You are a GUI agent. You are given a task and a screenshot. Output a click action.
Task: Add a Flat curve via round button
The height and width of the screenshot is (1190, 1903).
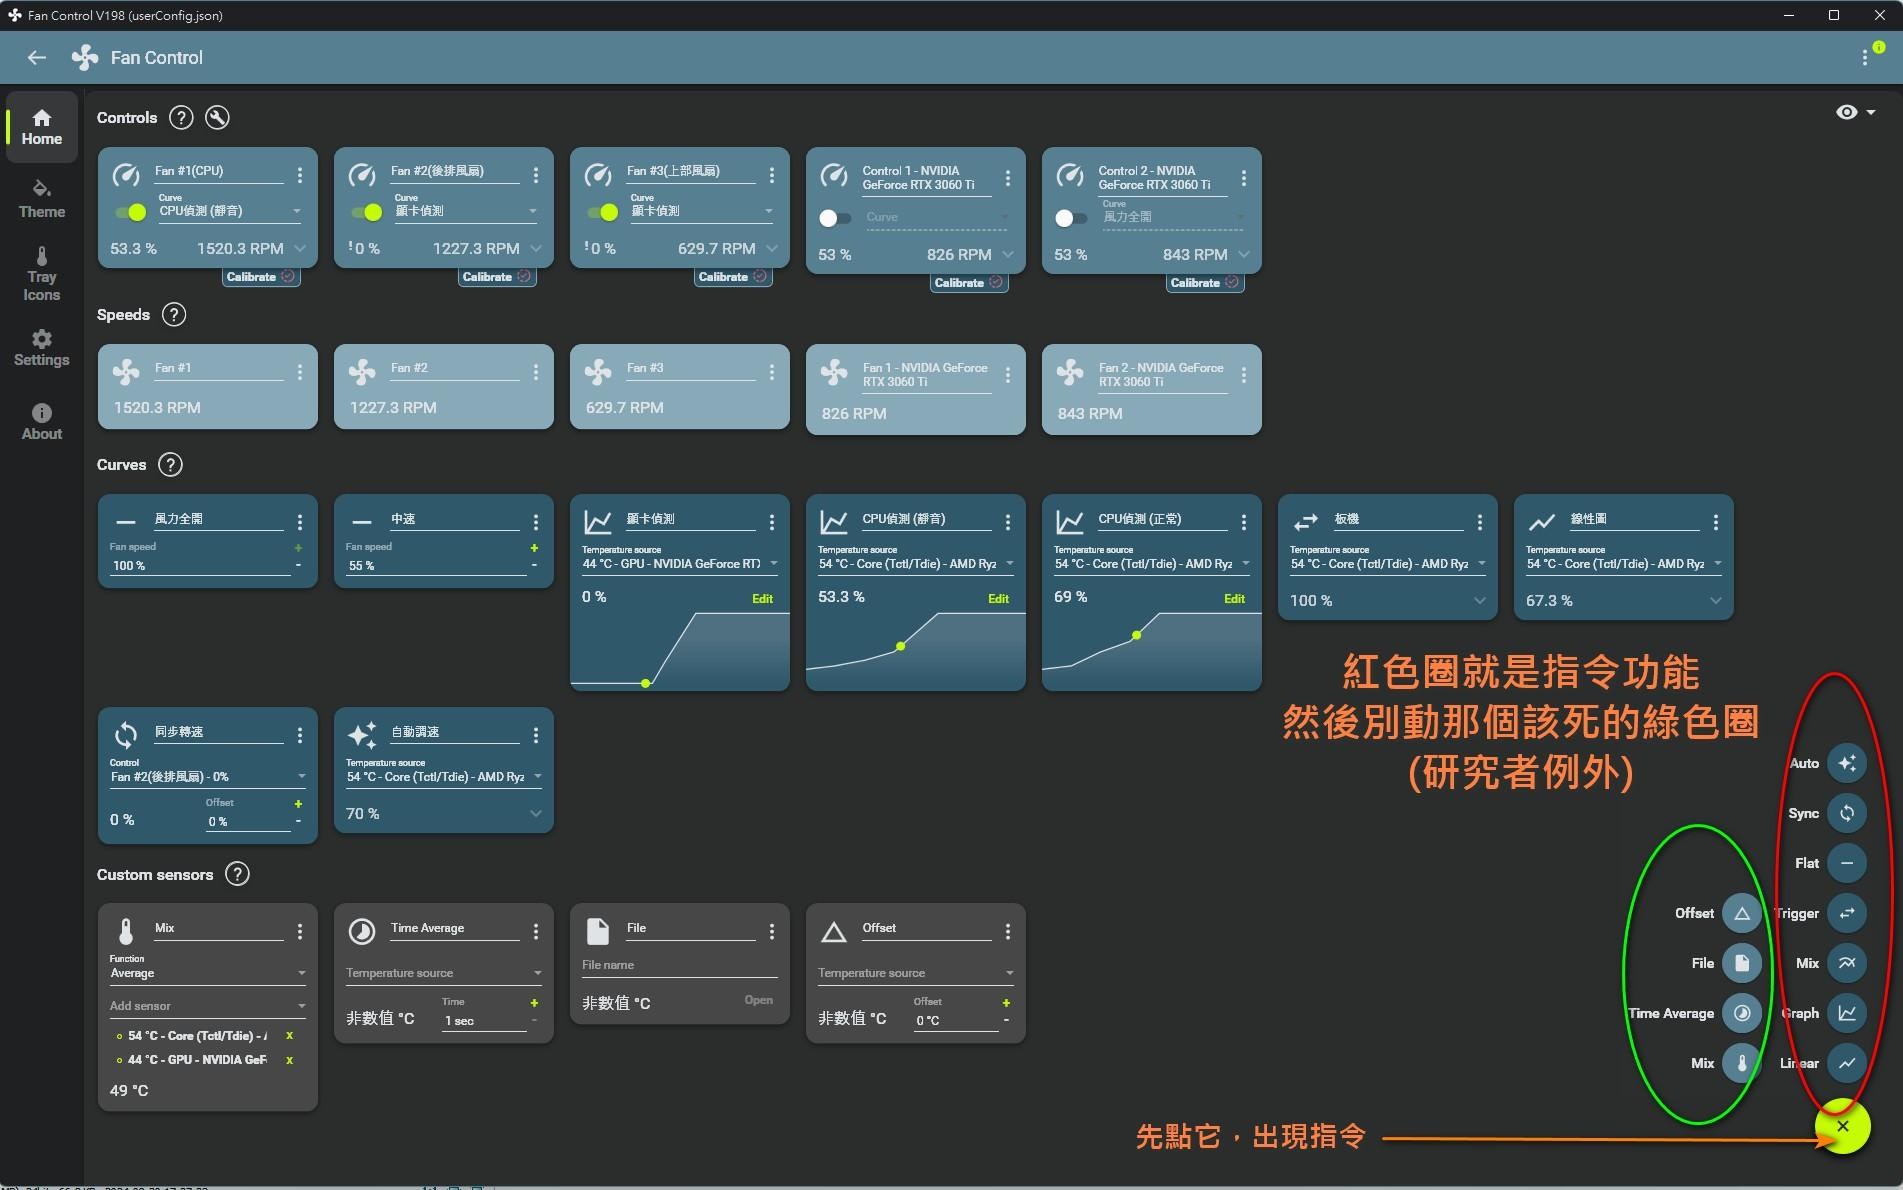(1846, 863)
